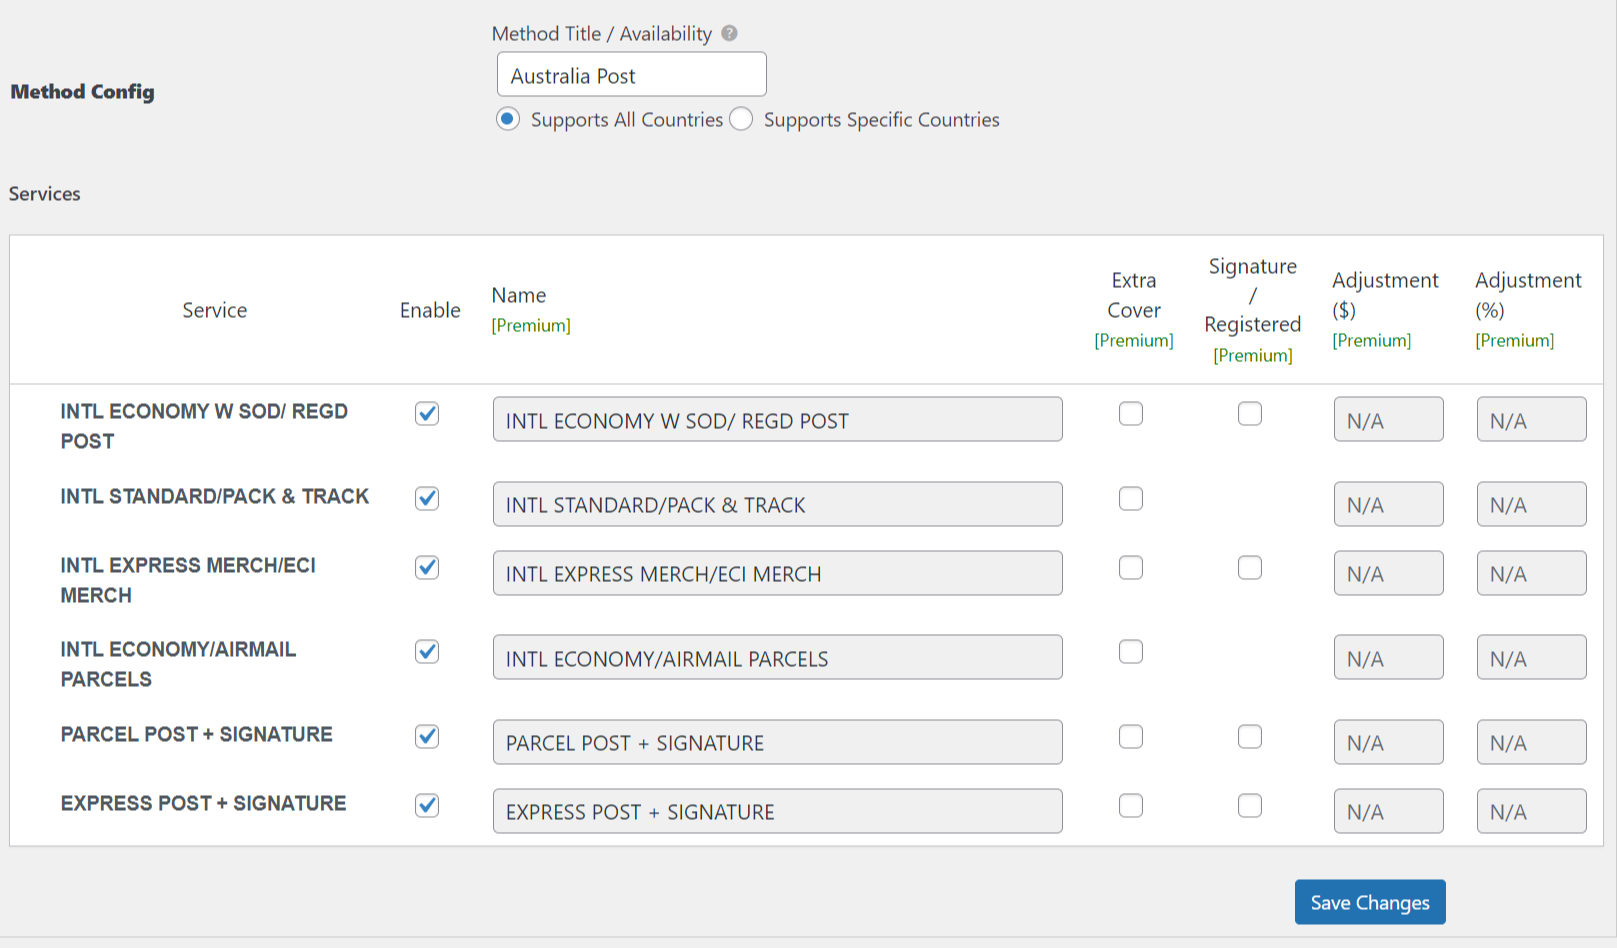Tick Signature/Registered for INTL EXPRESS MERCH/ECI MERCH
Image resolution: width=1617 pixels, height=948 pixels.
pos(1250,567)
